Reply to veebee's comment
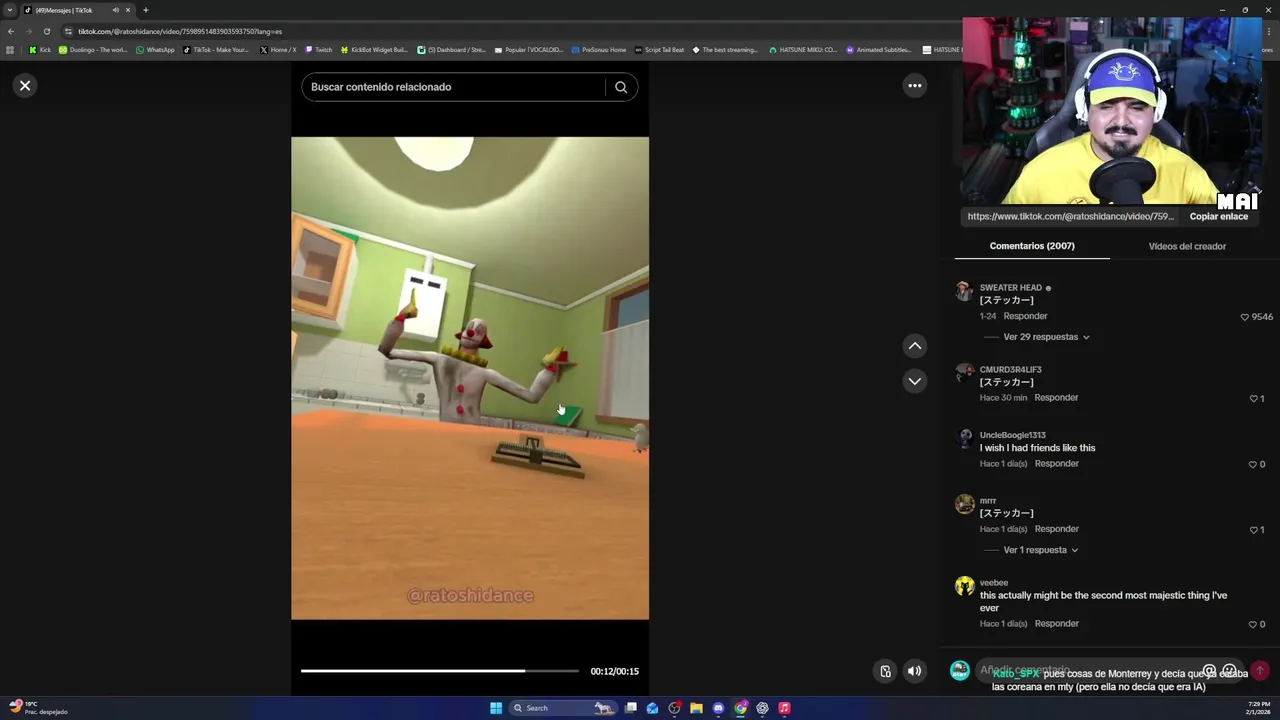The width and height of the screenshot is (1280, 720). click(1056, 624)
